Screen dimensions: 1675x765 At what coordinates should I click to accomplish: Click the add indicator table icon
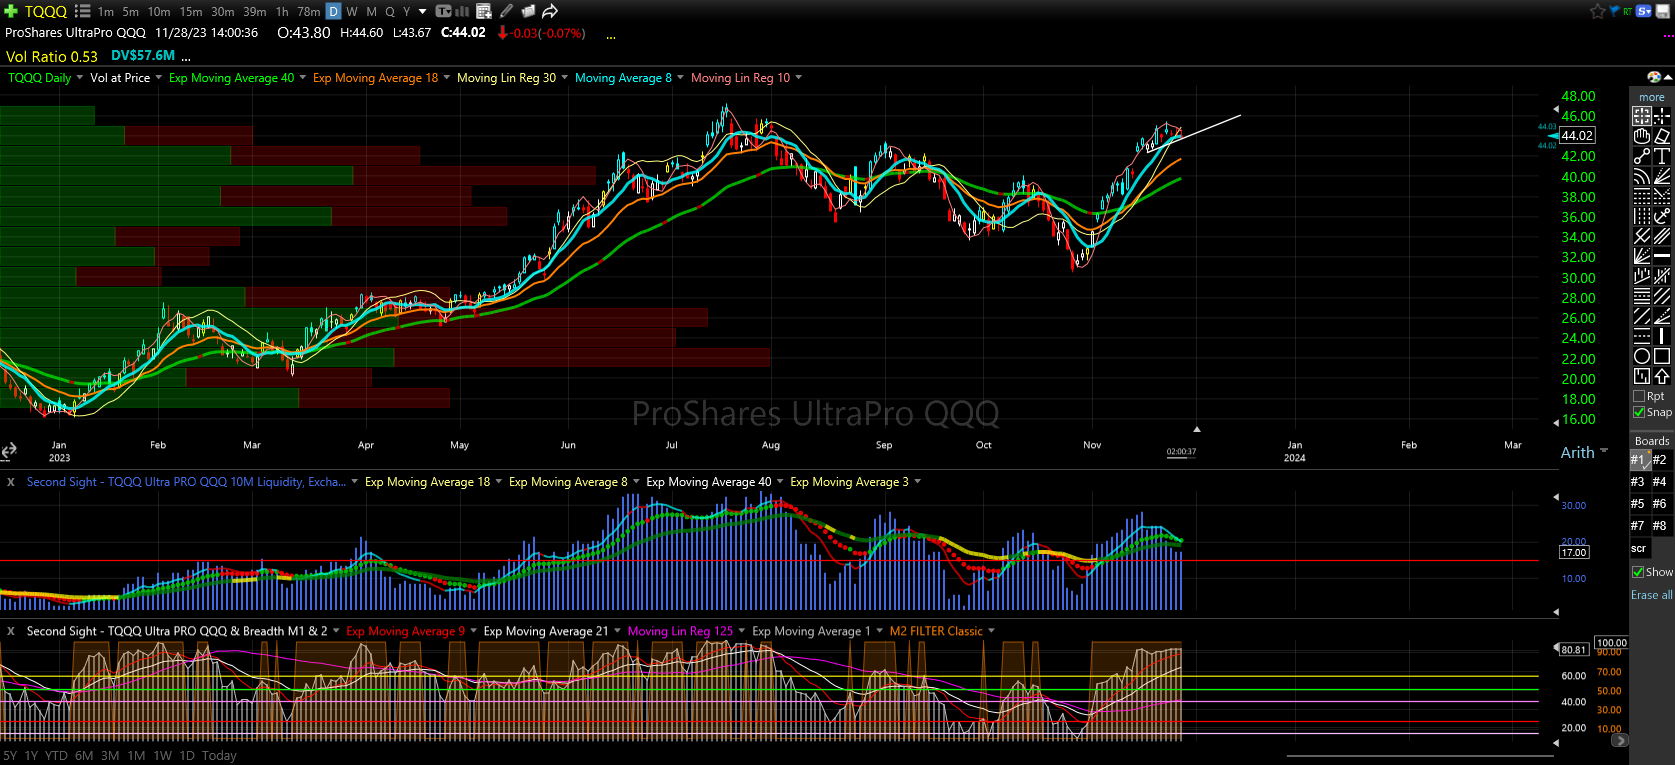[x=484, y=11]
